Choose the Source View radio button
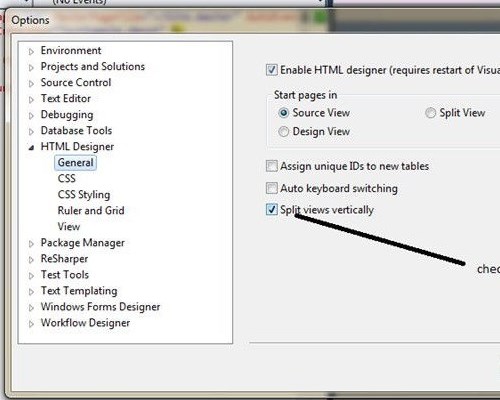This screenshot has width=500, height=400. point(283,113)
